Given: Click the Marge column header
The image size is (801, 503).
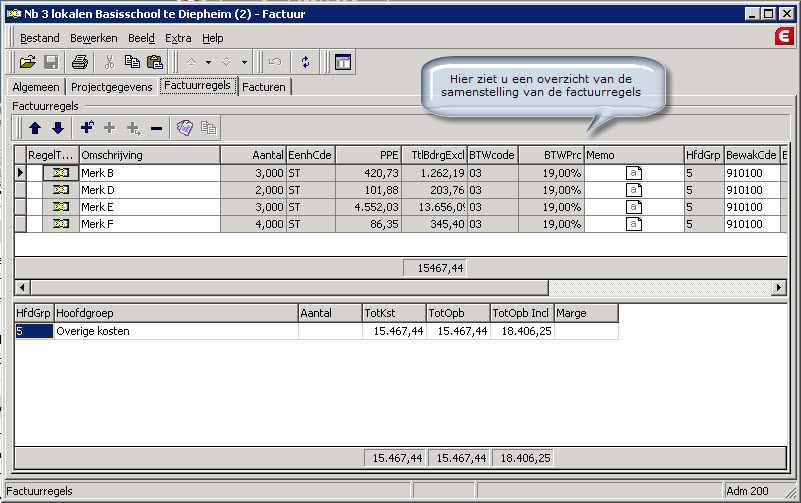Looking at the screenshot, I should coord(586,313).
